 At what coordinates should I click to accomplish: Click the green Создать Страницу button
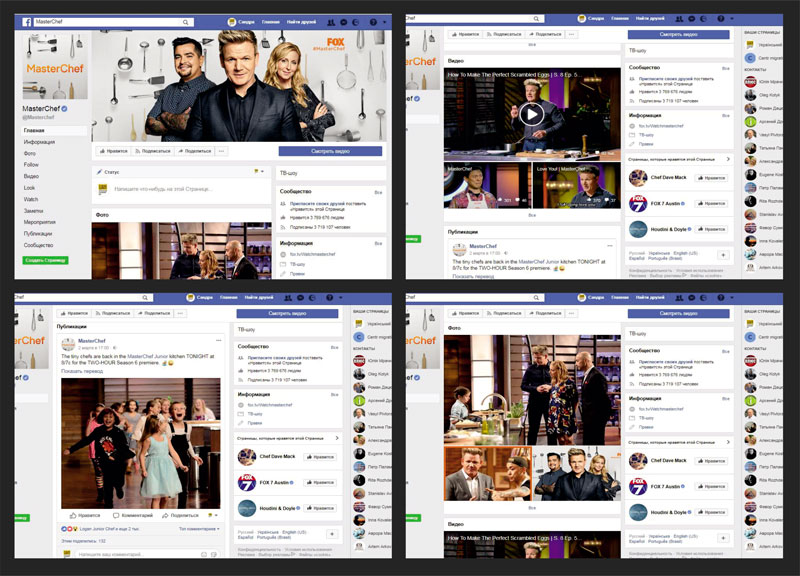[x=45, y=260]
